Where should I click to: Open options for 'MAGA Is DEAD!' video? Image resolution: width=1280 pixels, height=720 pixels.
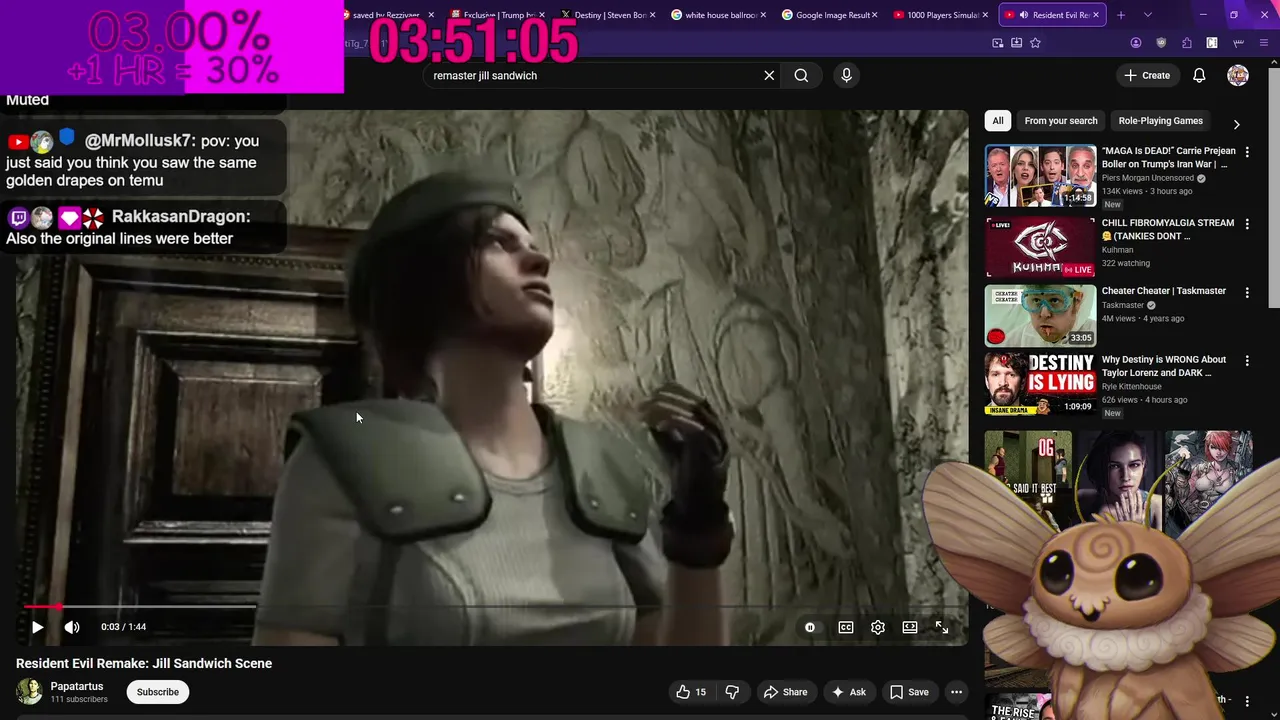[1247, 152]
